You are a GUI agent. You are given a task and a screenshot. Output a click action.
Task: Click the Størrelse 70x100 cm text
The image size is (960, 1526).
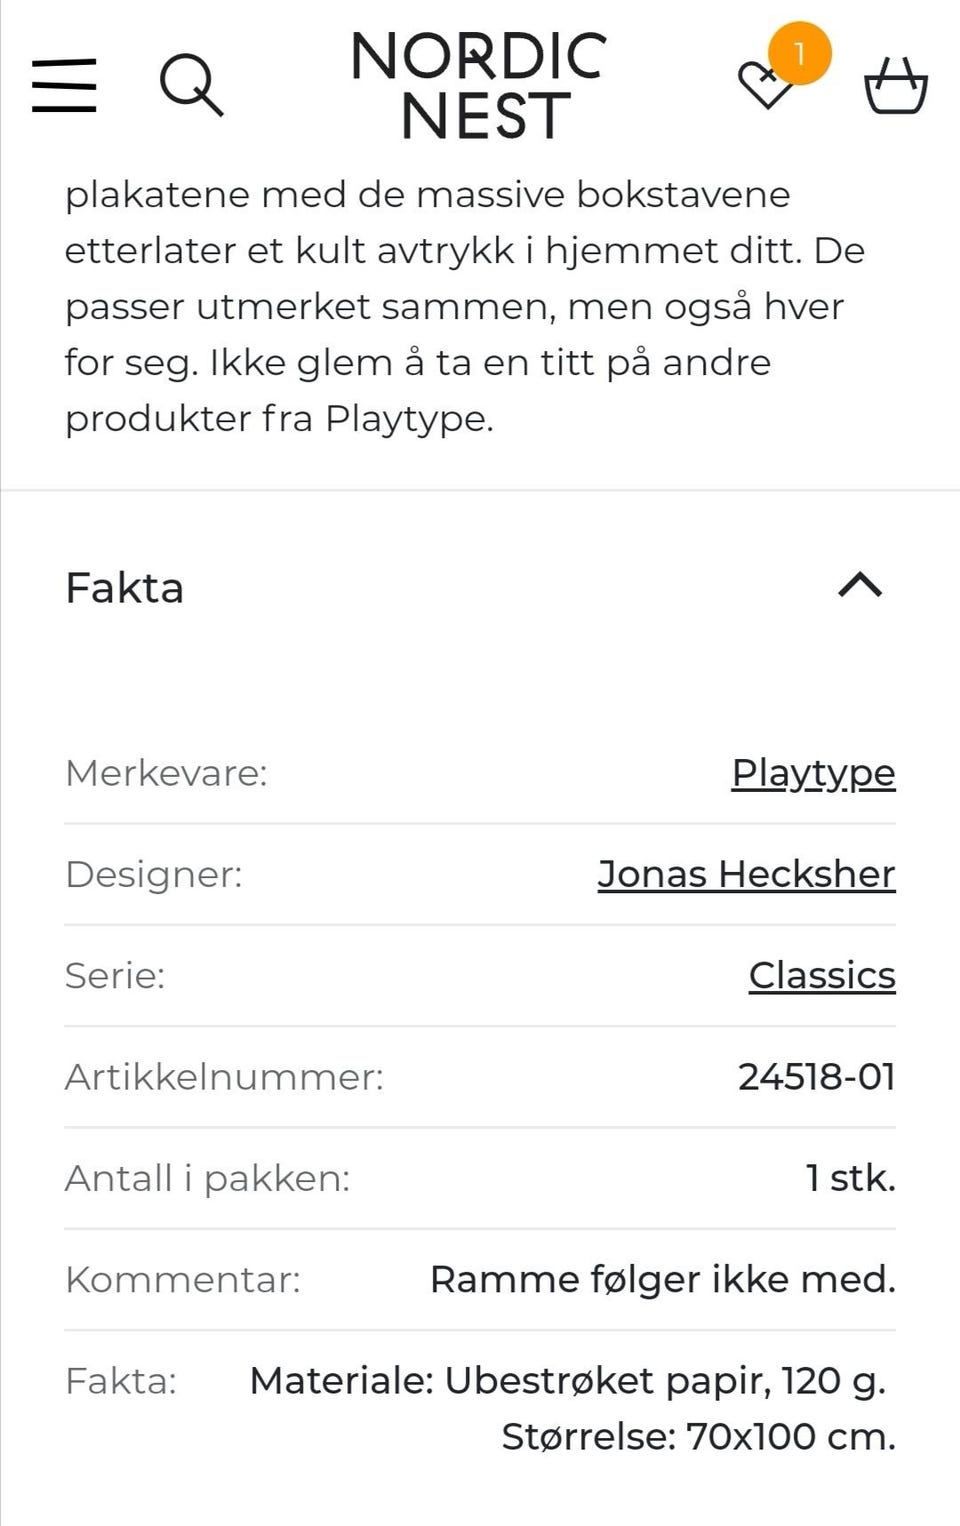pyautogui.click(x=698, y=1437)
